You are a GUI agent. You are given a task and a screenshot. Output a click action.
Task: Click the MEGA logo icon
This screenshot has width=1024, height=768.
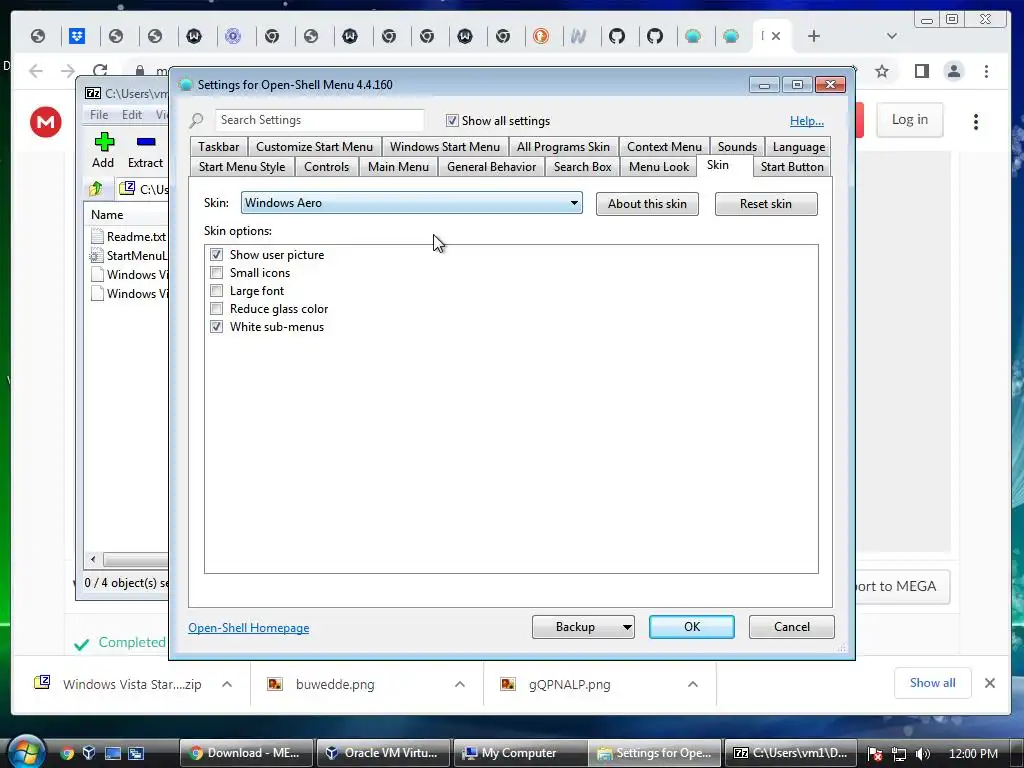pyautogui.click(x=46, y=121)
